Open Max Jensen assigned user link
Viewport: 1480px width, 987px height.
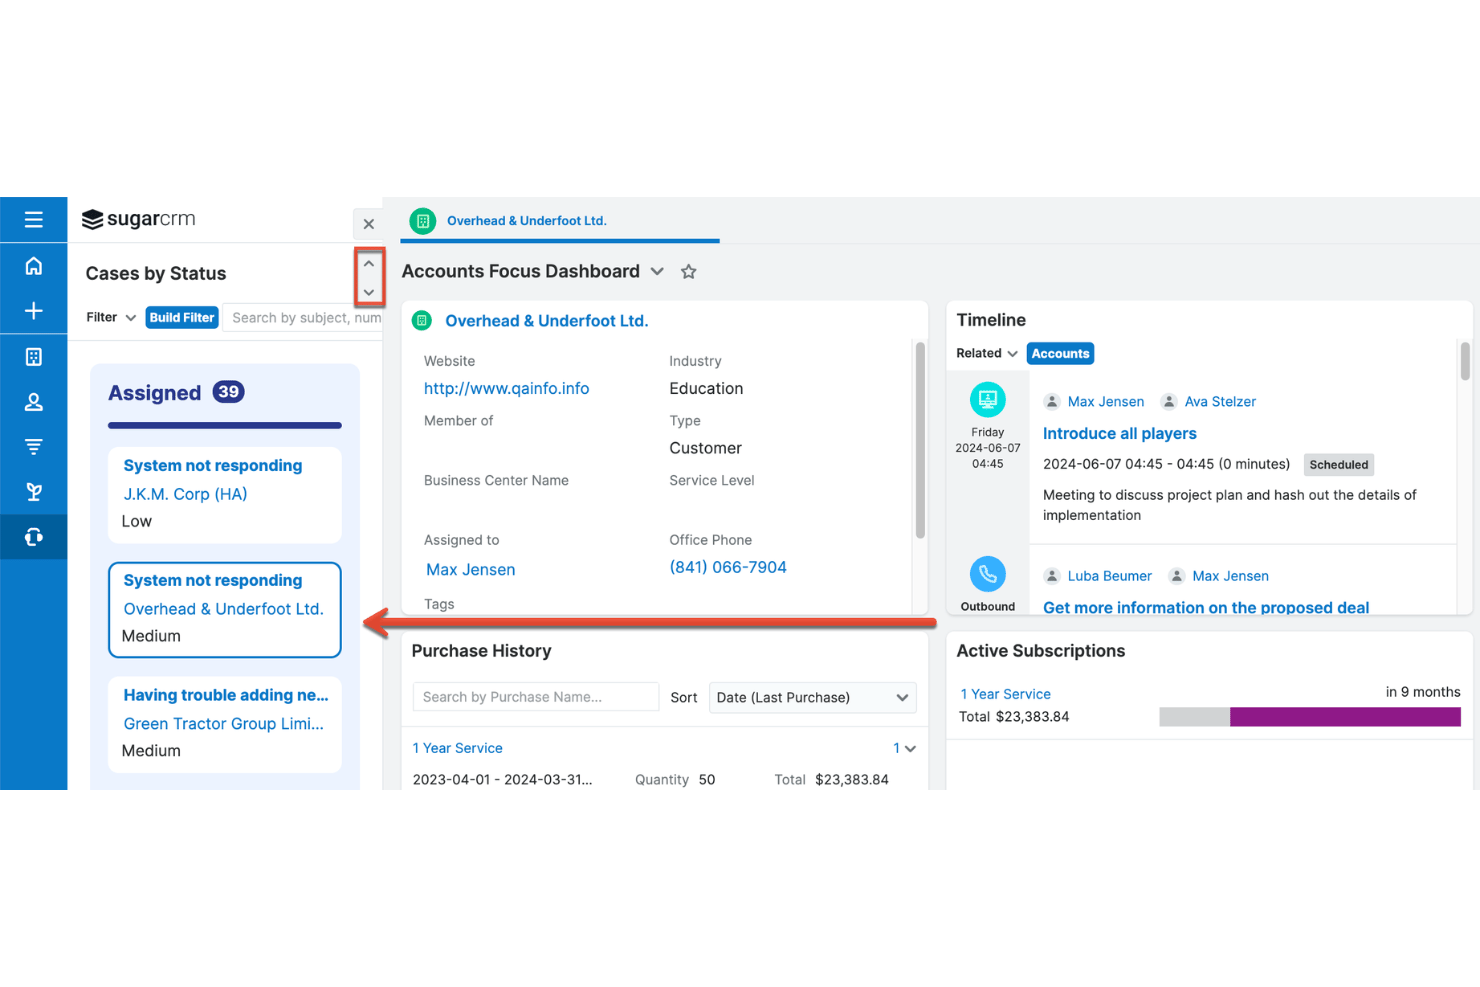pyautogui.click(x=471, y=570)
